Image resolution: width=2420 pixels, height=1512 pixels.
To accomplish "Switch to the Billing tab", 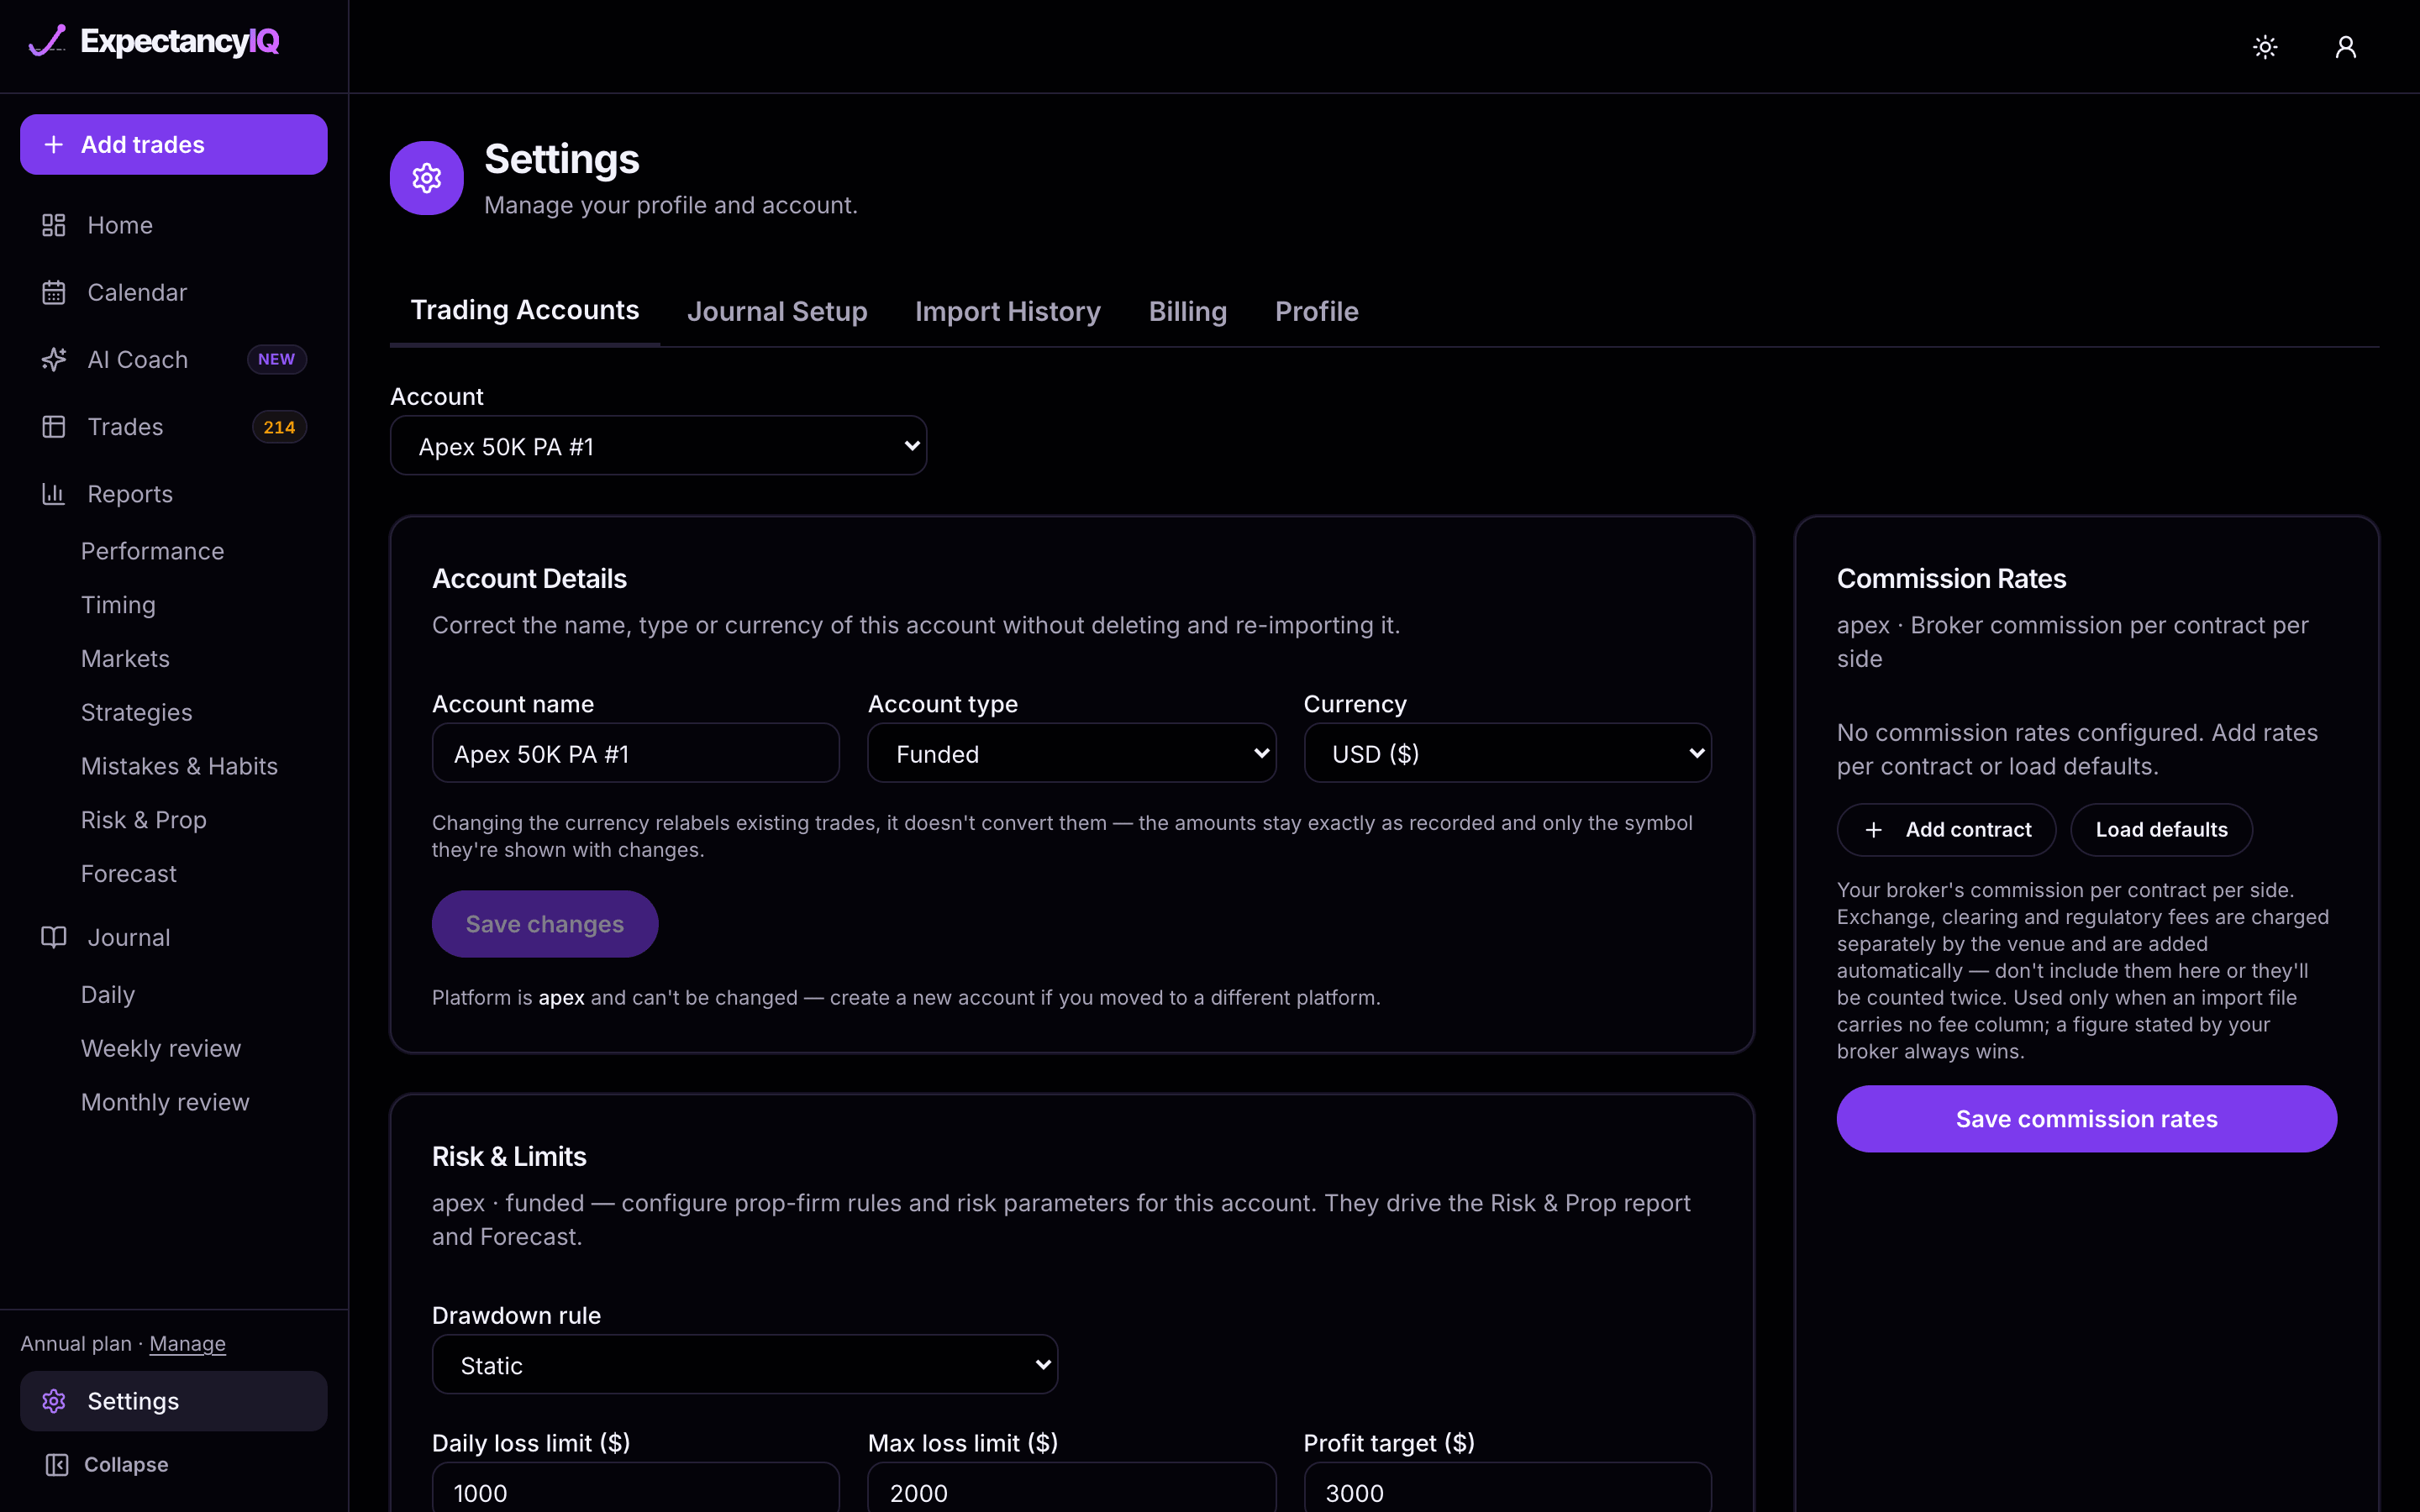I will click(1188, 312).
